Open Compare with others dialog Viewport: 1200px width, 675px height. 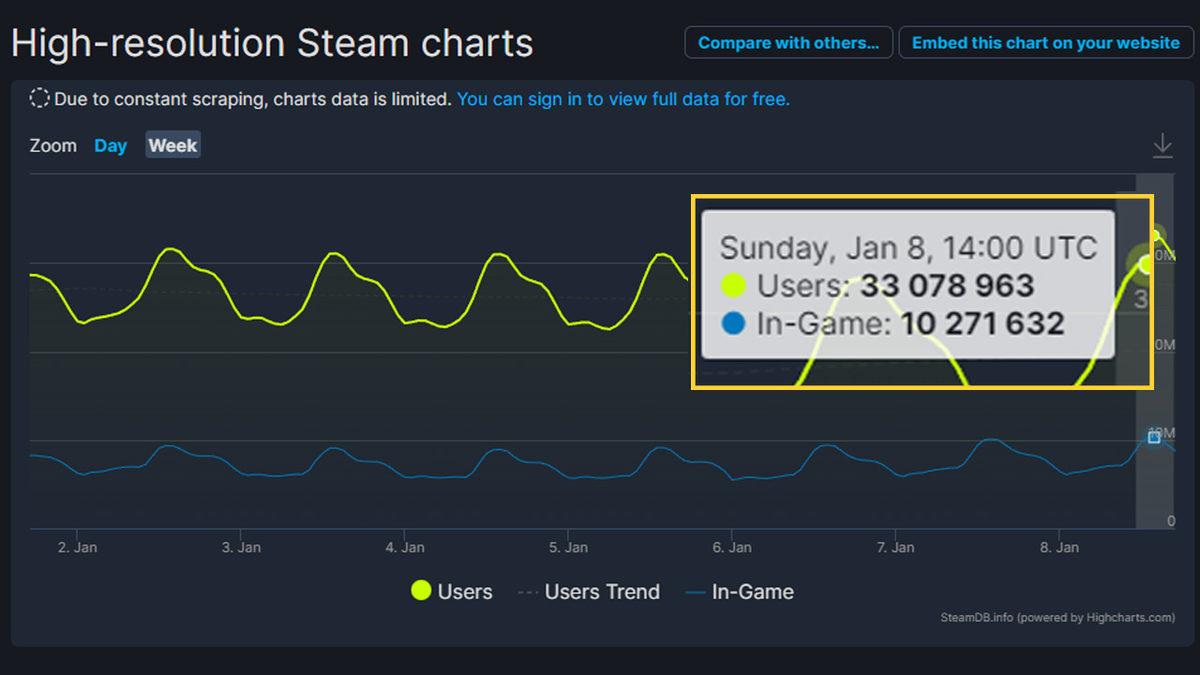coord(788,42)
